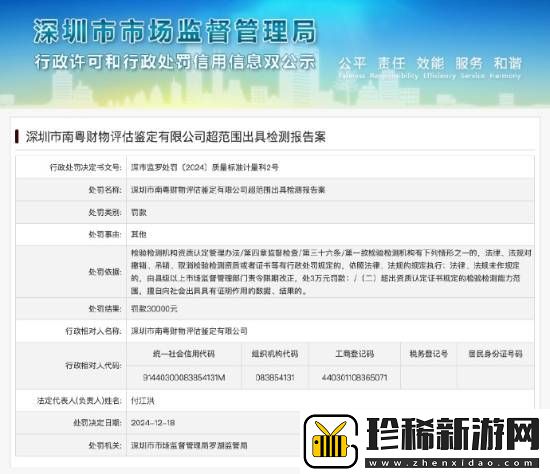Select the 处罚类别 row label
Image resolution: width=550 pixels, height=474 pixels.
[x=105, y=212]
